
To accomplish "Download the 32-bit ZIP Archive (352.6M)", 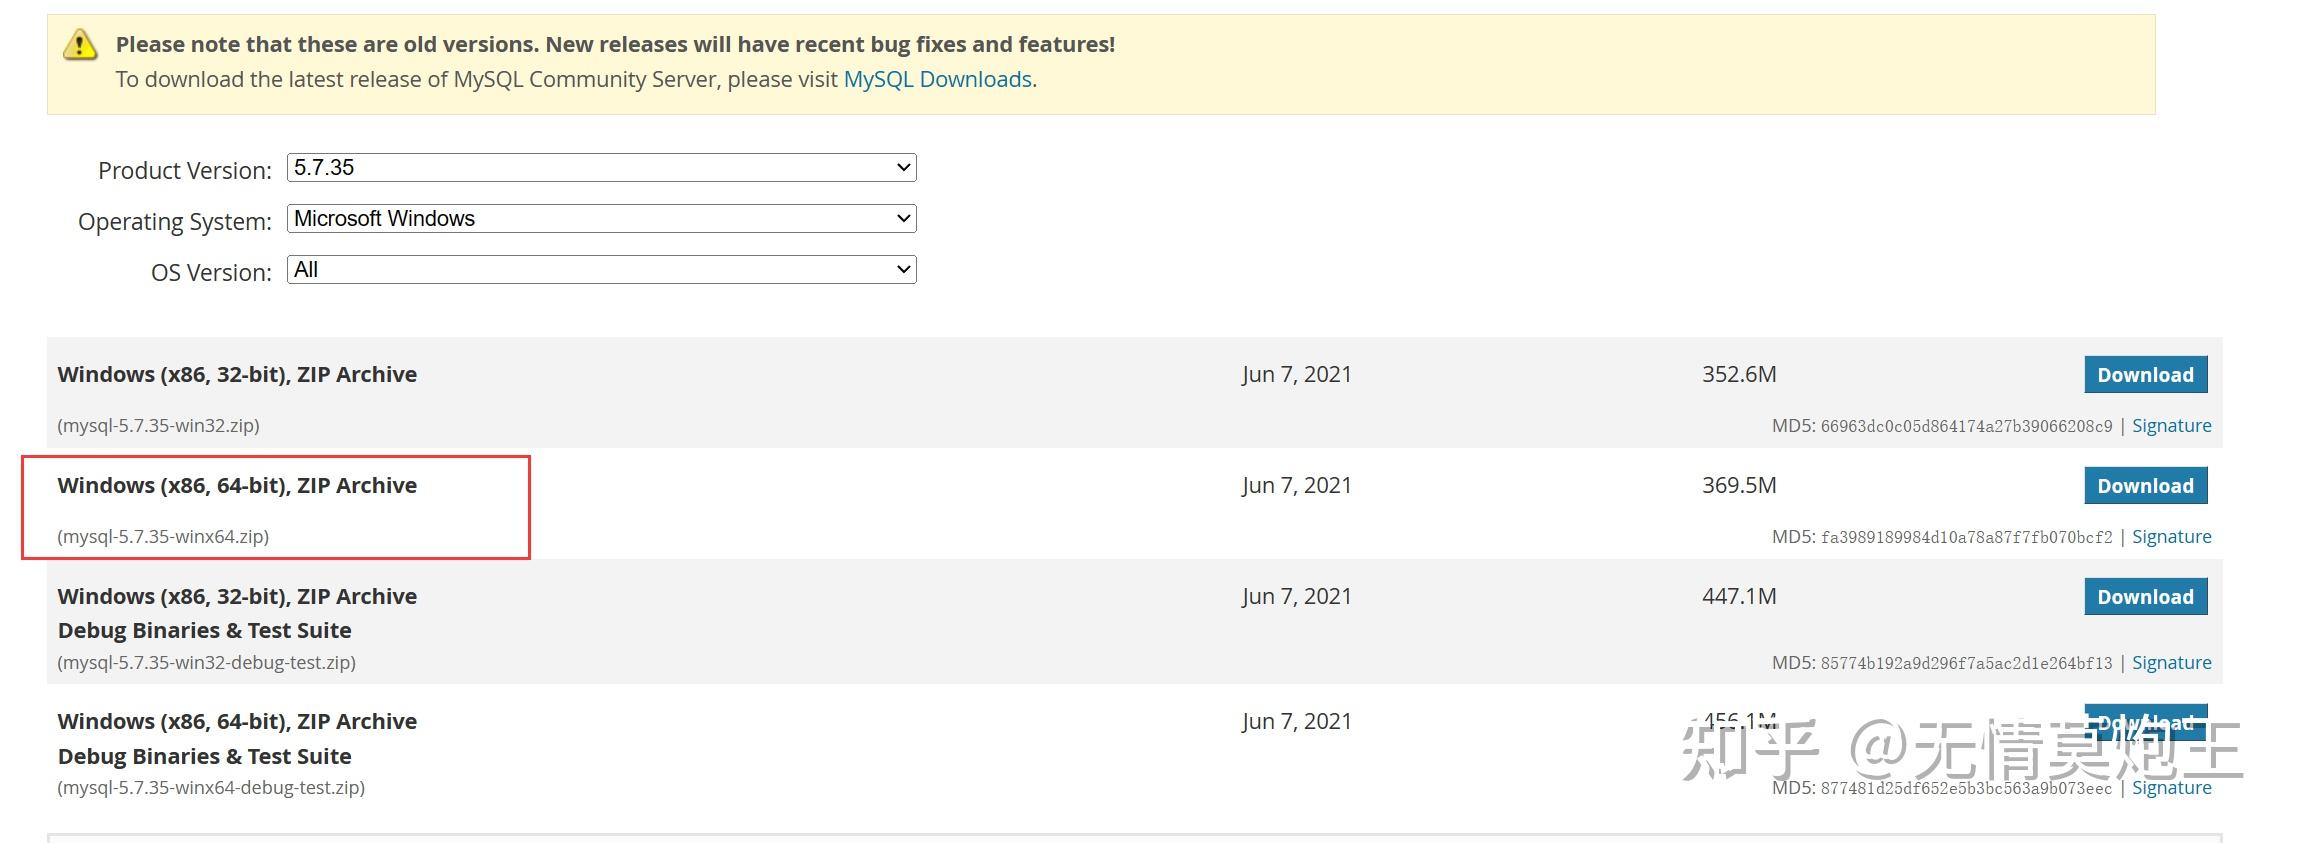I will pos(2145,375).
